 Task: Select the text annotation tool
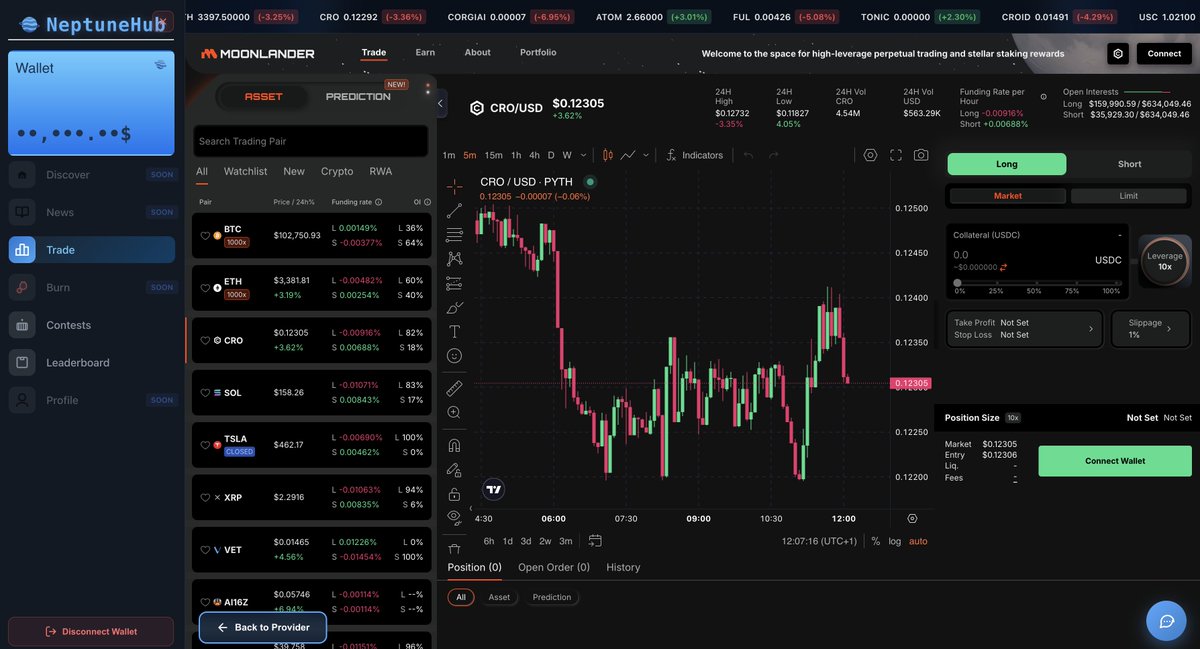[x=454, y=331]
